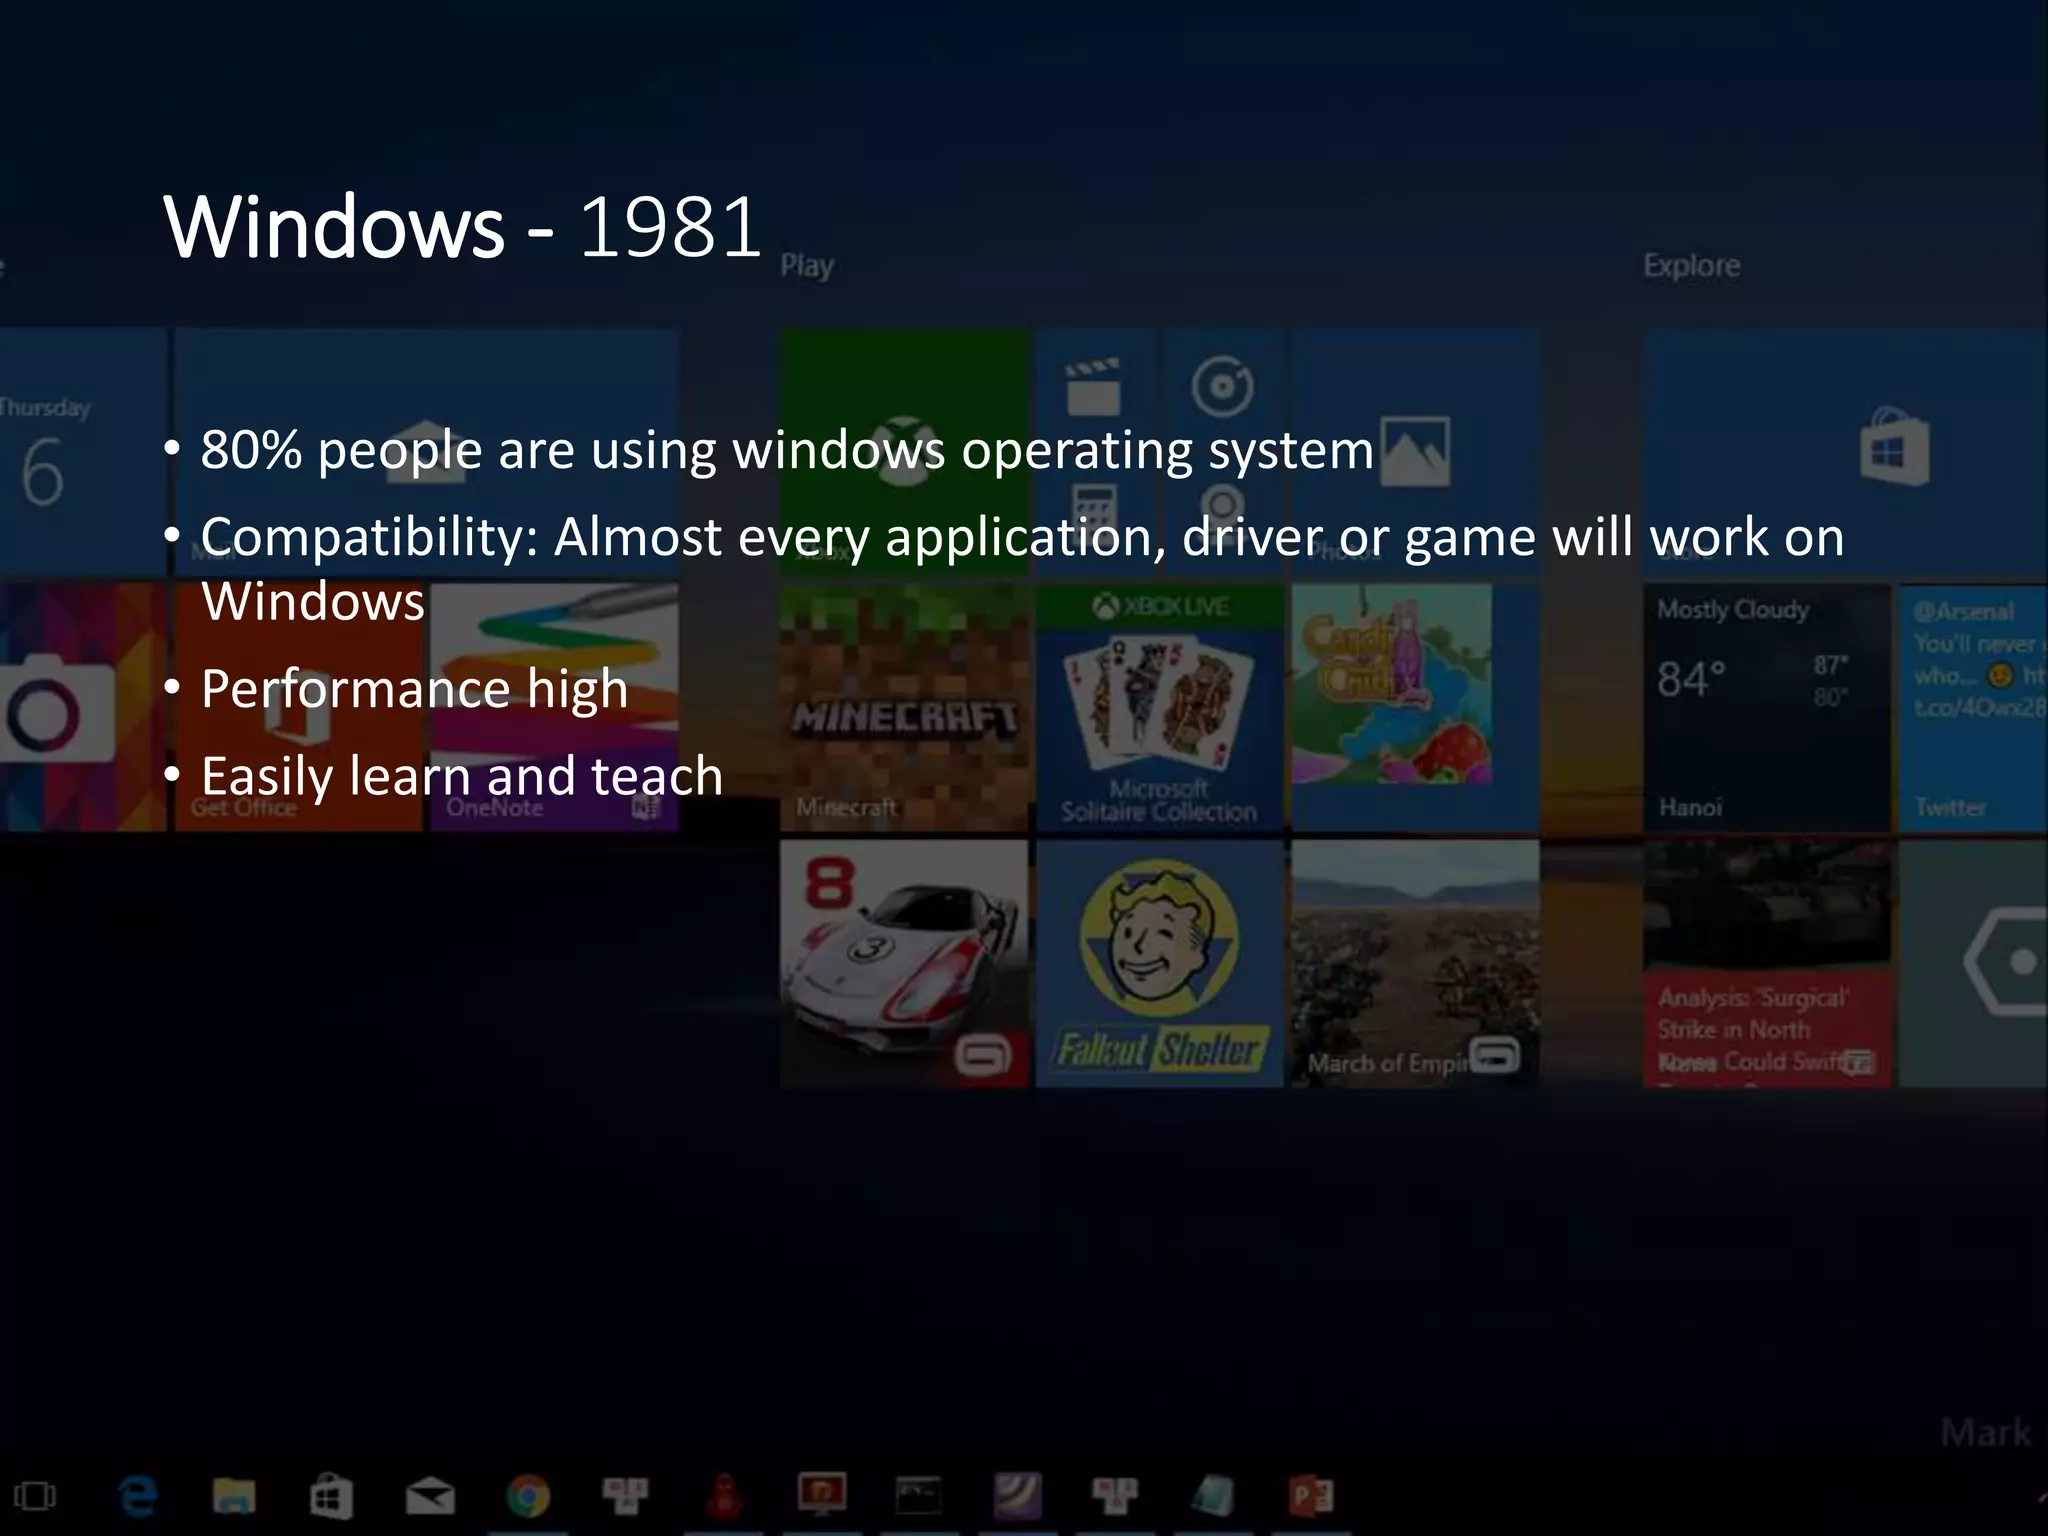Open the Photos tile with mountain icon
2048x1536 pixels.
pyautogui.click(x=1414, y=452)
